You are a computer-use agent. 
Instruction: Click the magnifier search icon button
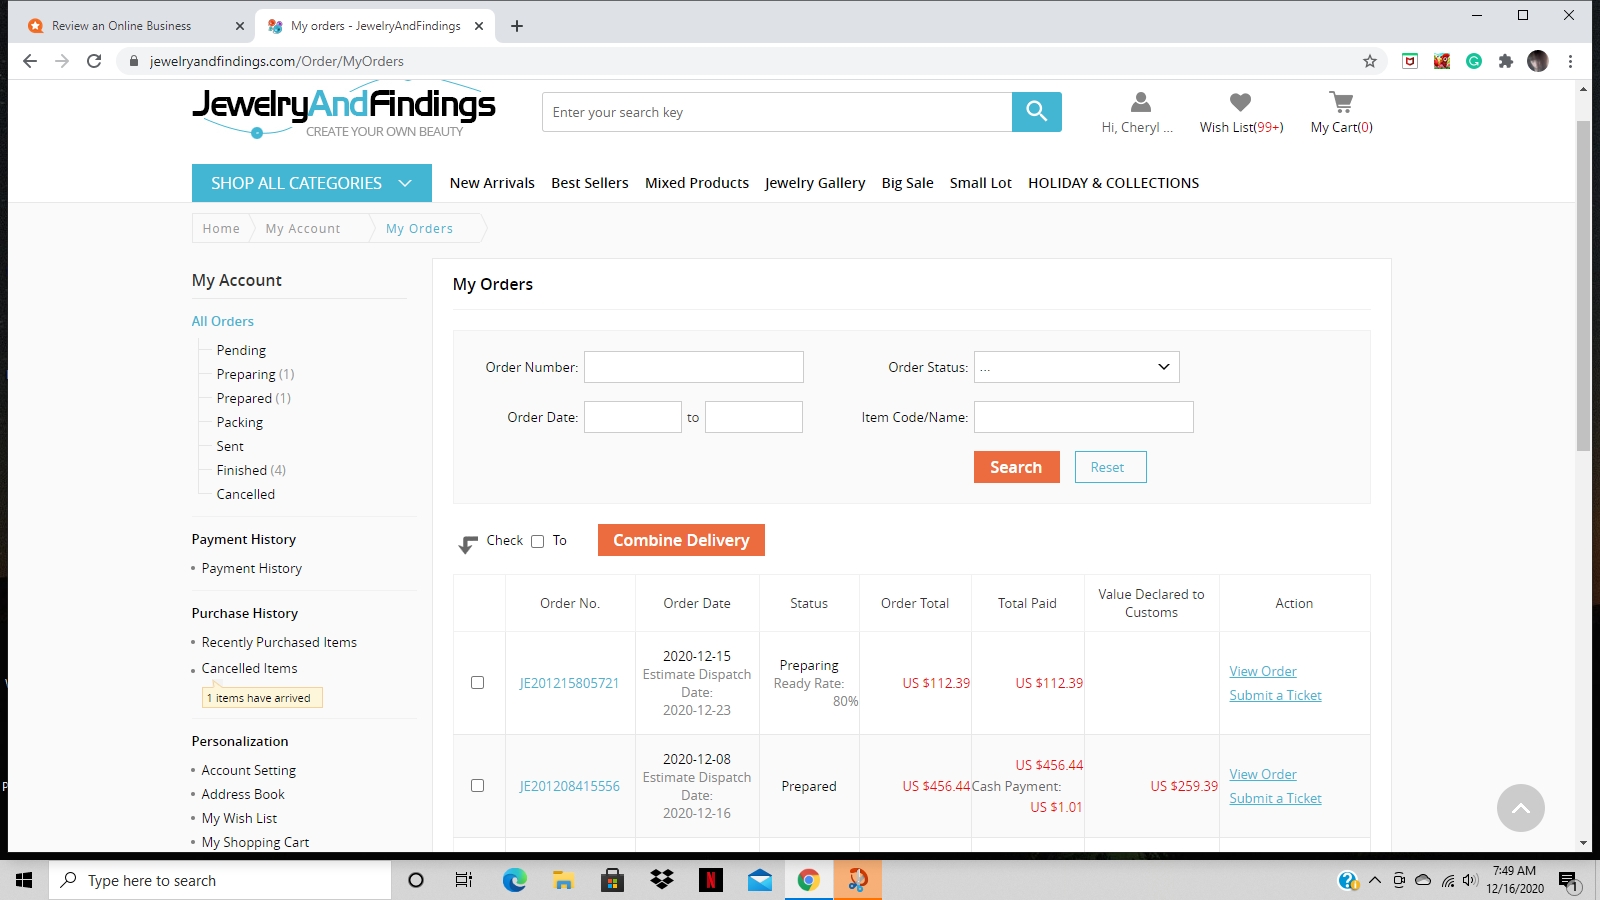1036,112
